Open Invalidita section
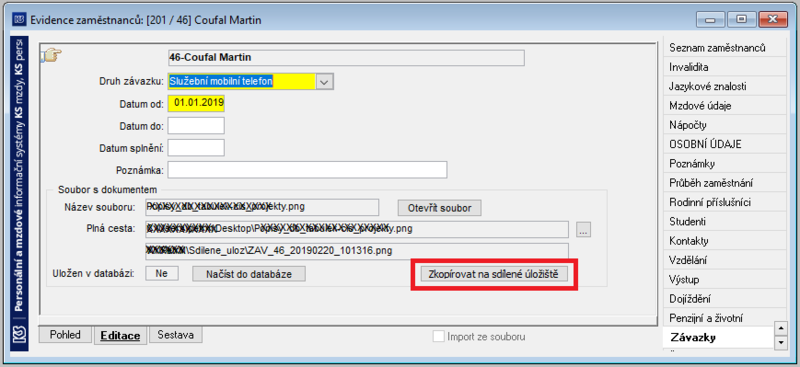 coord(725,67)
